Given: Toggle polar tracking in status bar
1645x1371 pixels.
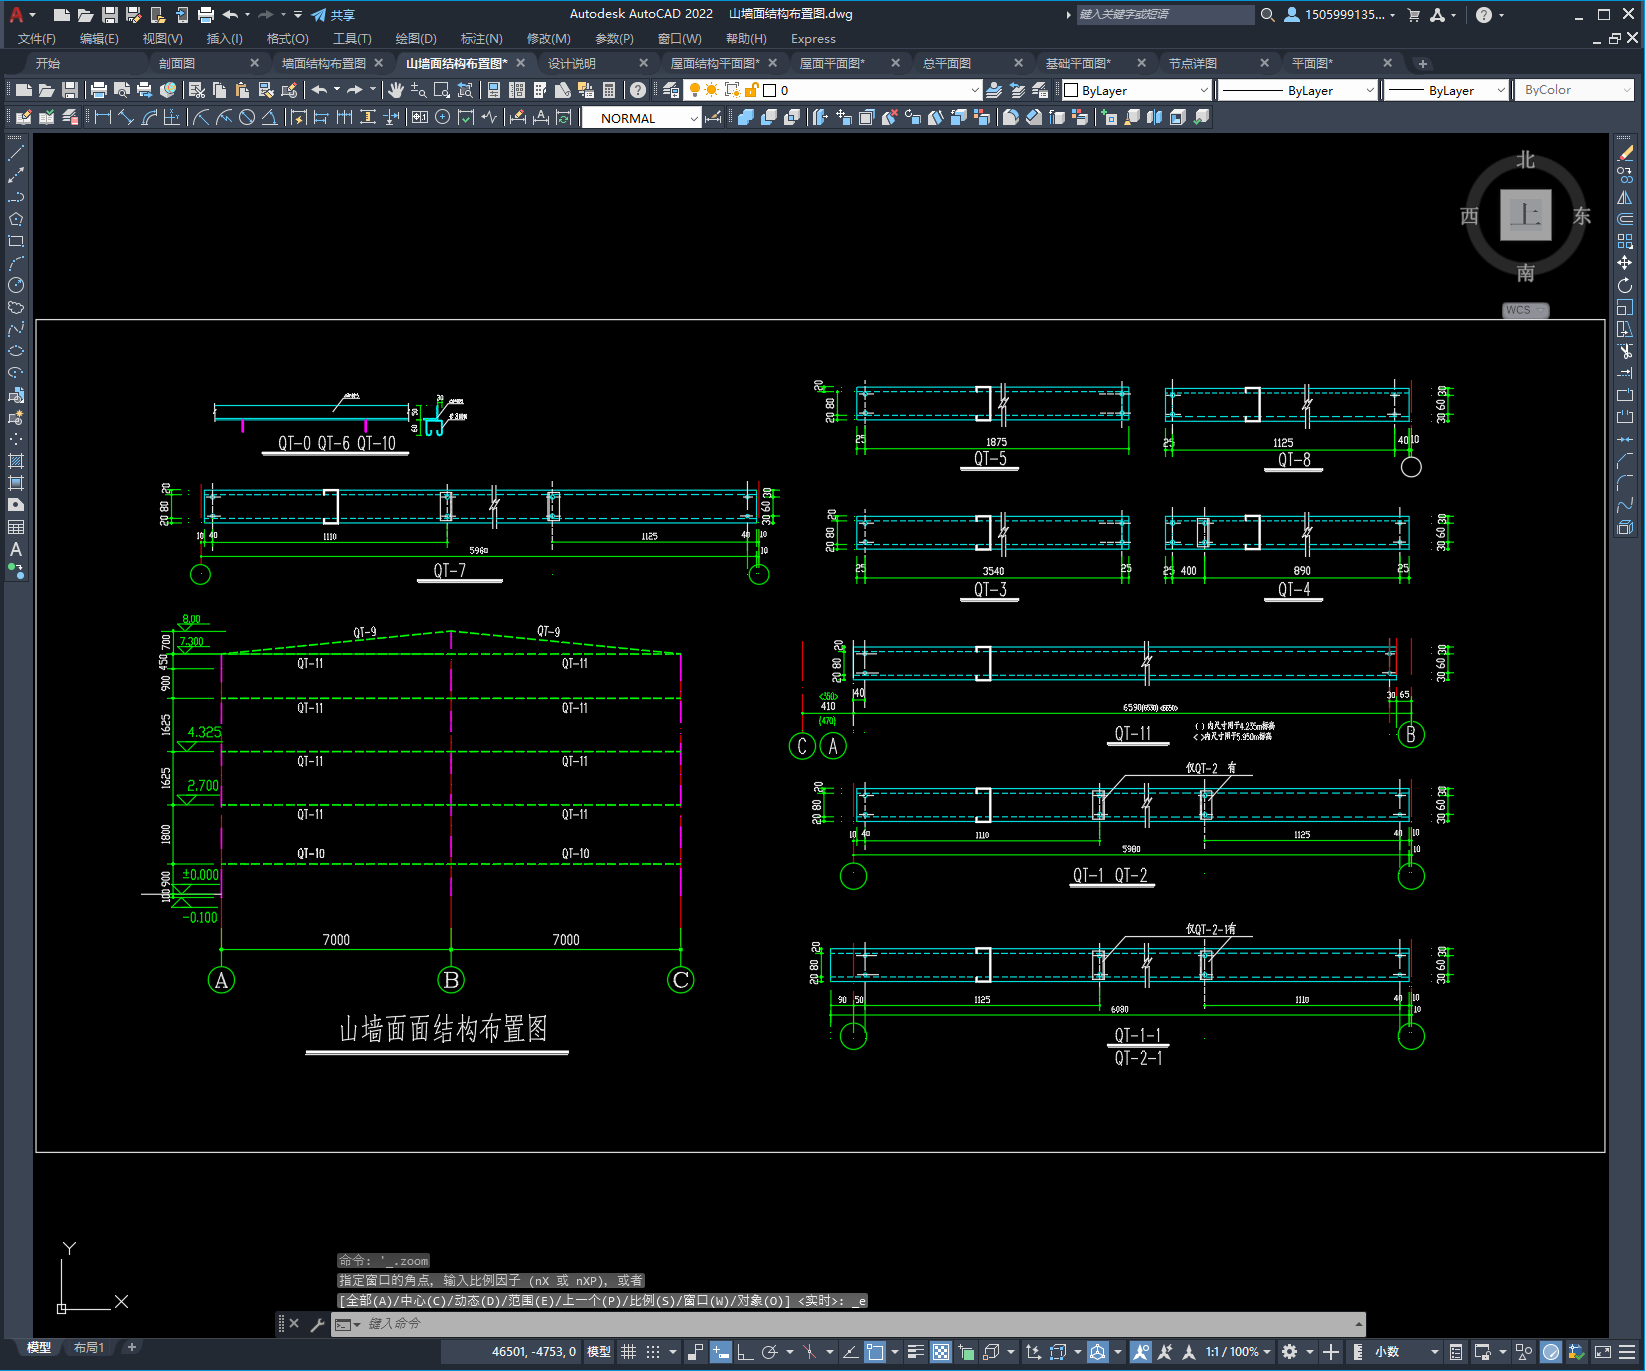Looking at the screenshot, I should (769, 1352).
